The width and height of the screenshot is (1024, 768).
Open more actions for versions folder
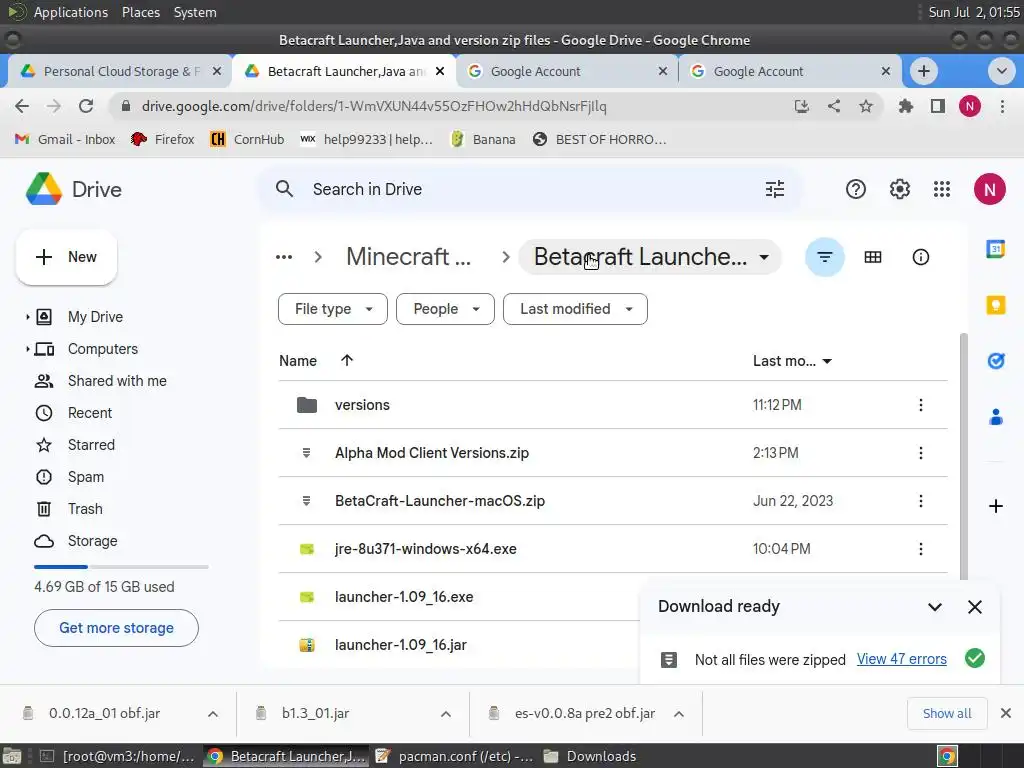920,405
